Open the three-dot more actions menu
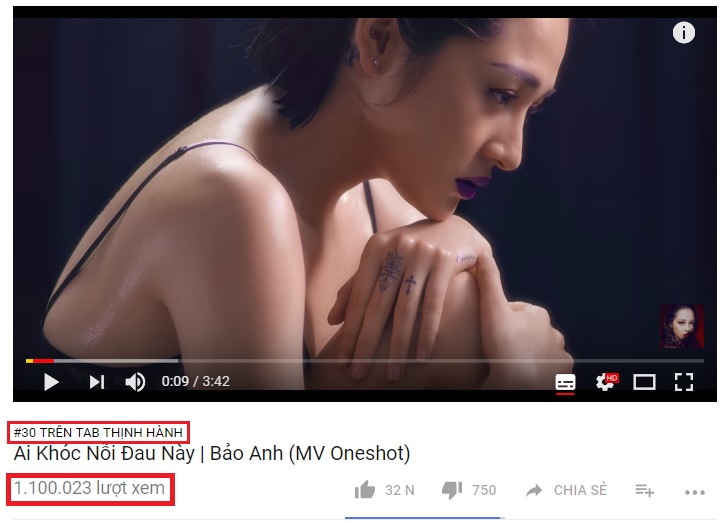 tap(695, 492)
